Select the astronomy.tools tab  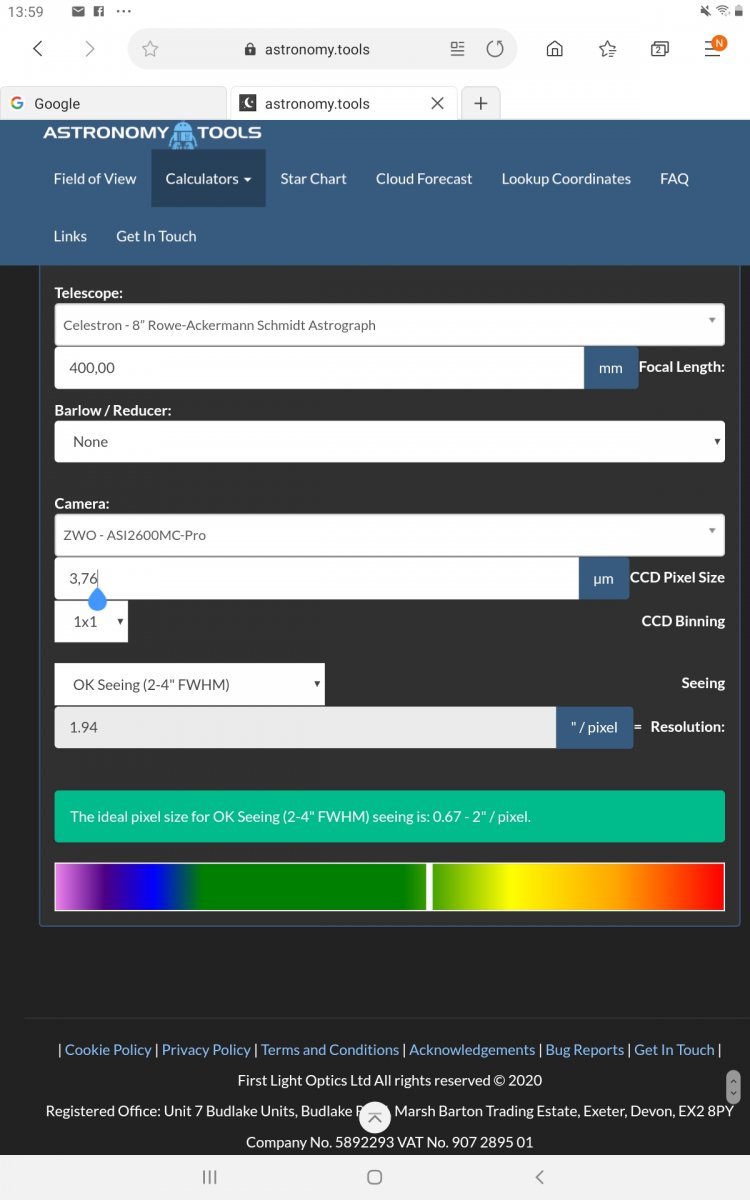click(x=345, y=103)
